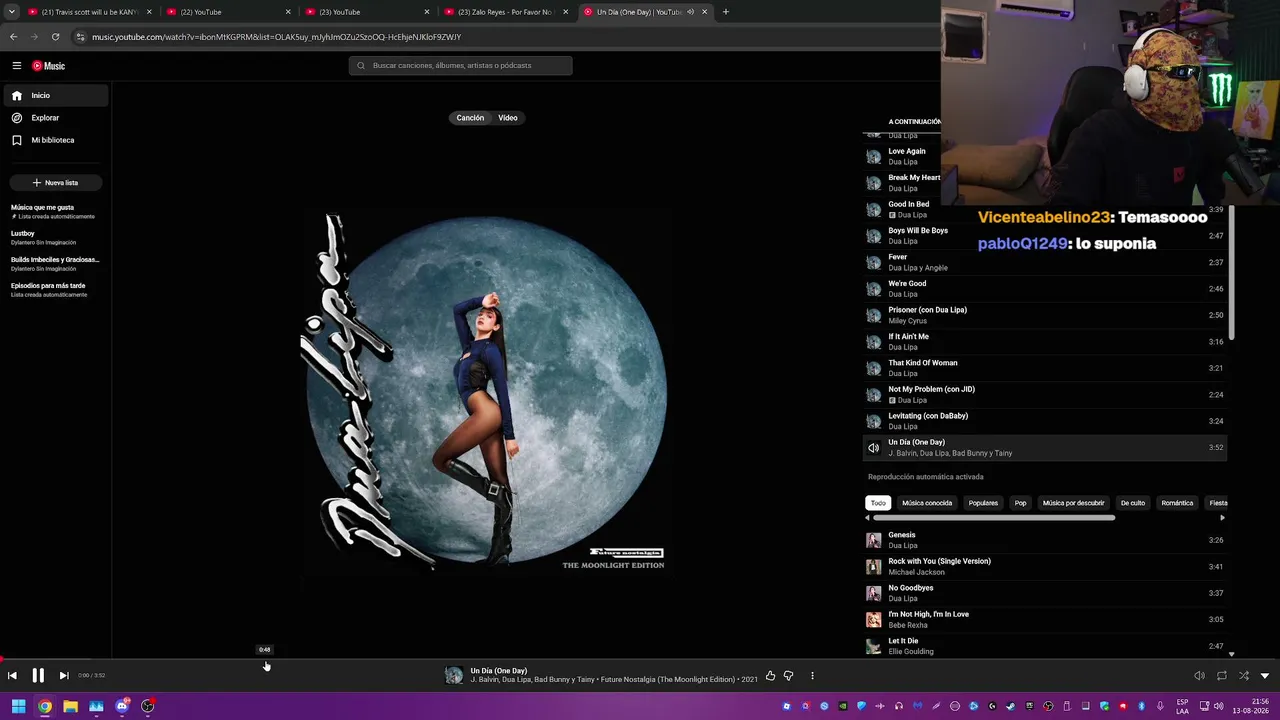Open Mi biblioteca

point(56,140)
